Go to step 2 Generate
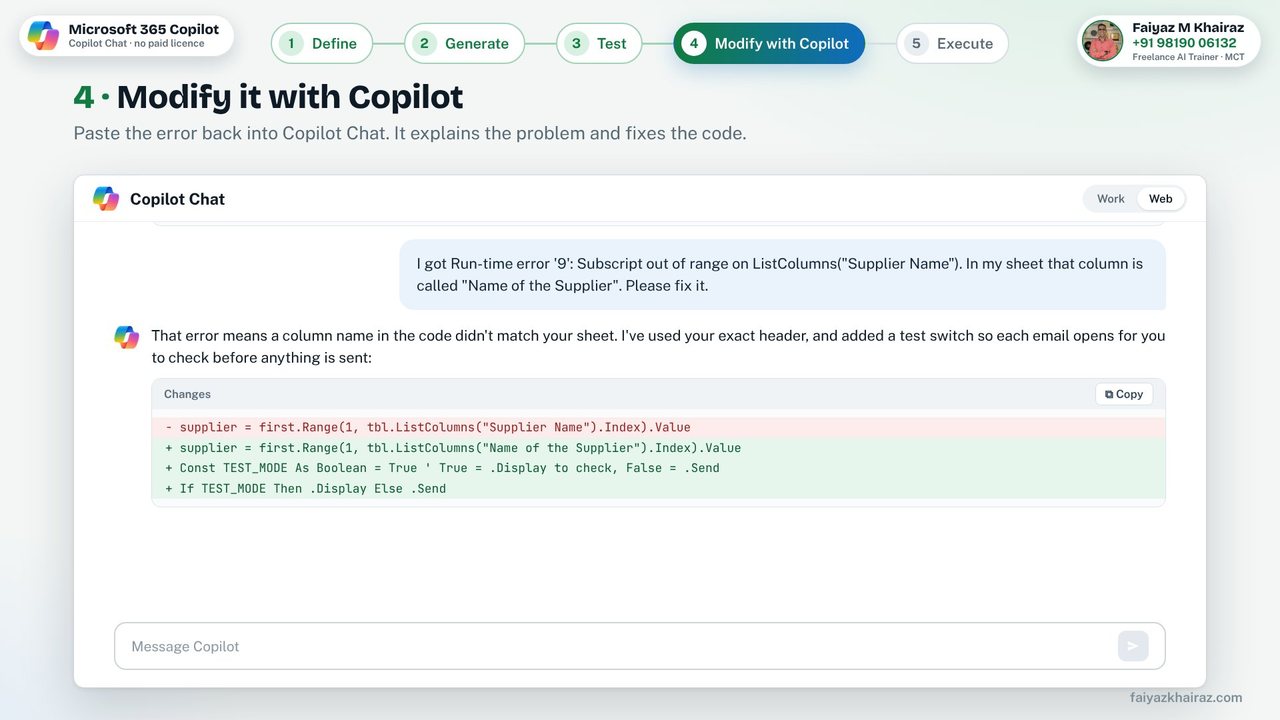The width and height of the screenshot is (1280, 720). pos(464,43)
